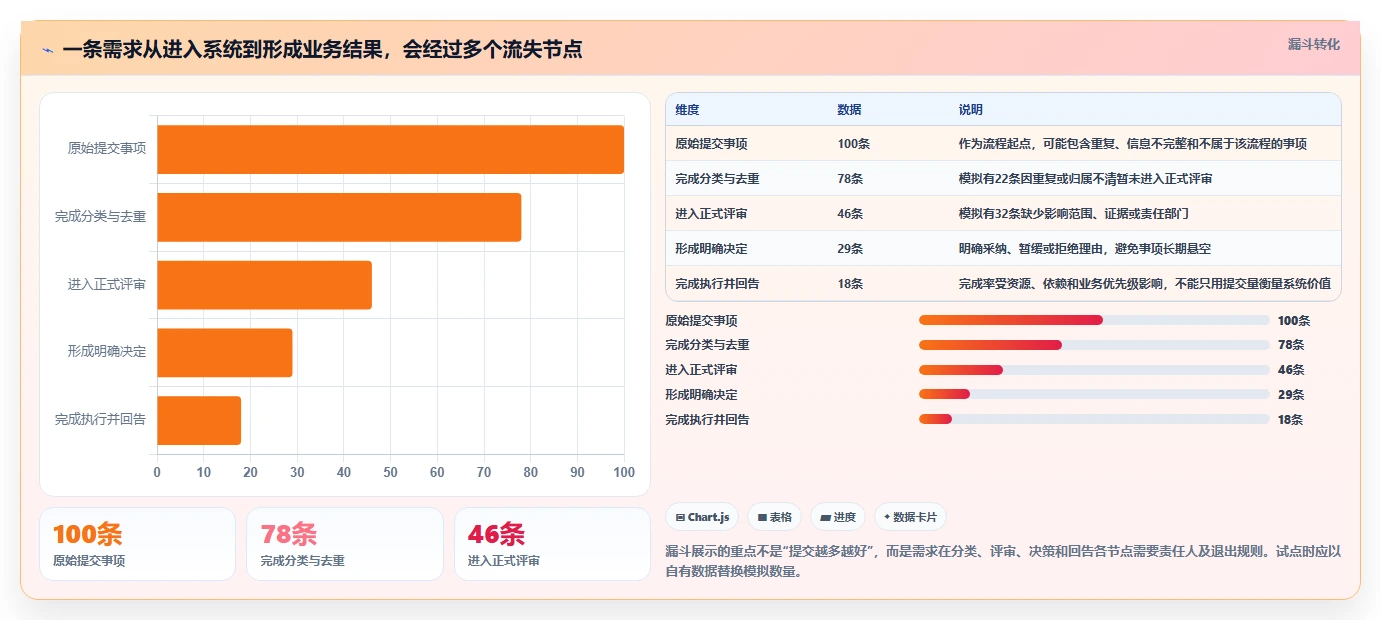Click the 50 tick on the x-axis

click(x=390, y=472)
